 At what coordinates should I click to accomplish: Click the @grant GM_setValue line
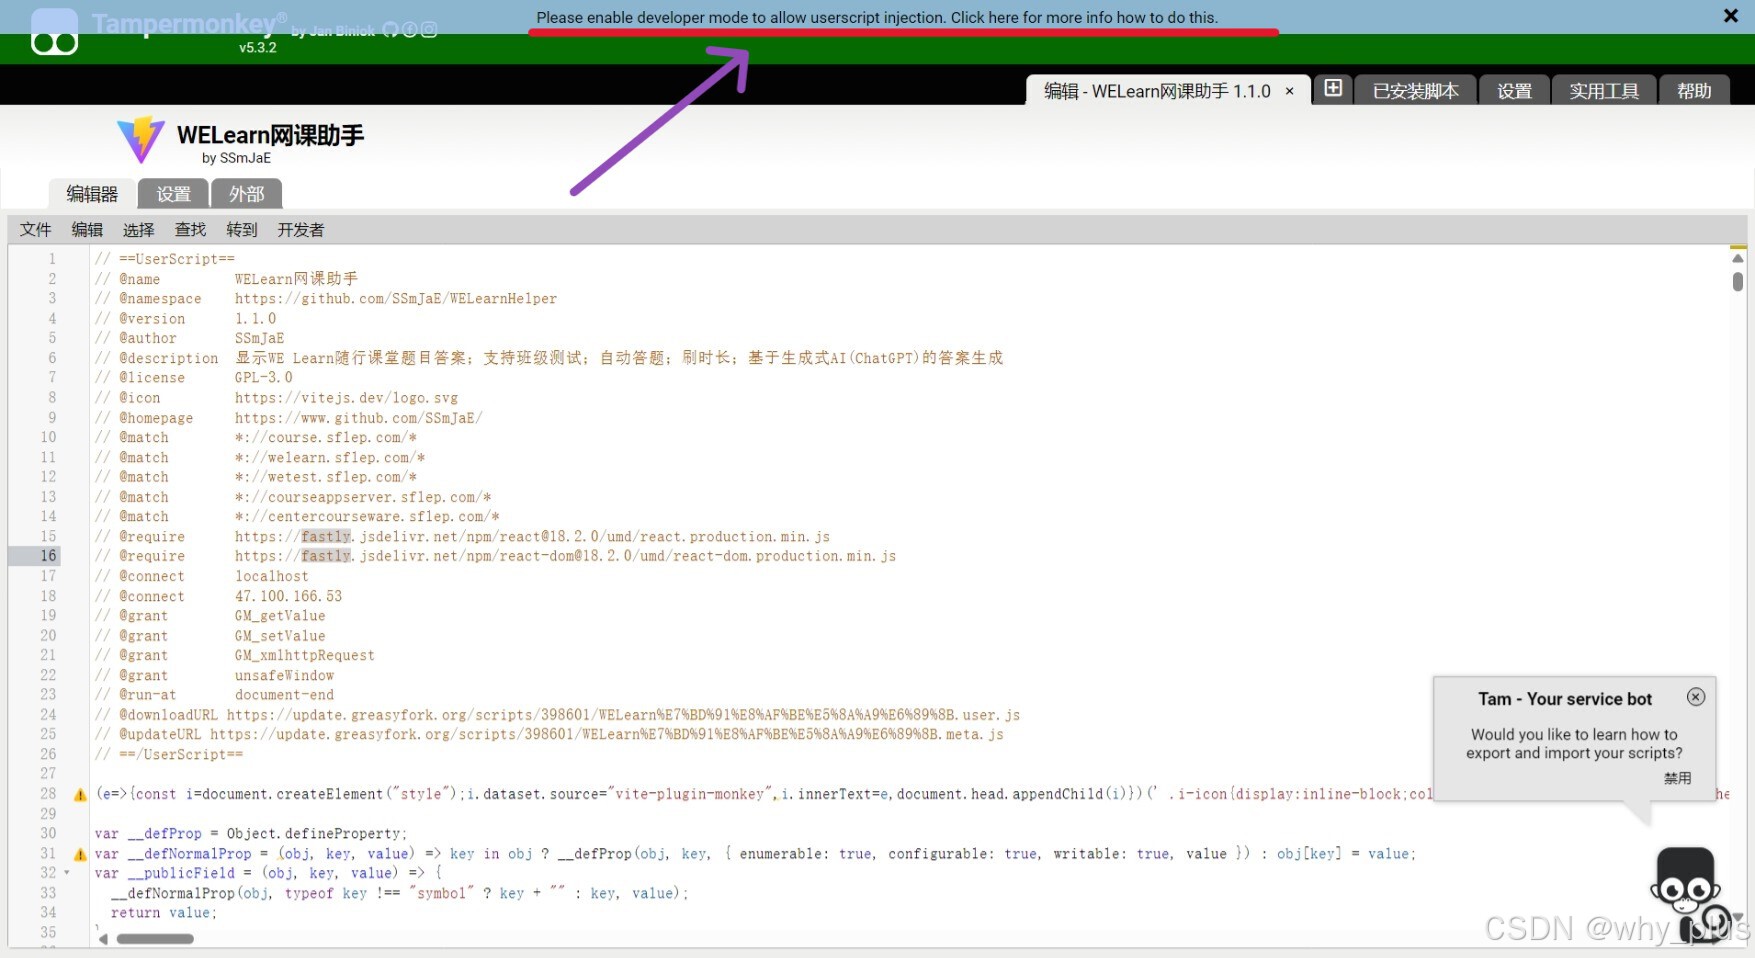click(x=210, y=636)
